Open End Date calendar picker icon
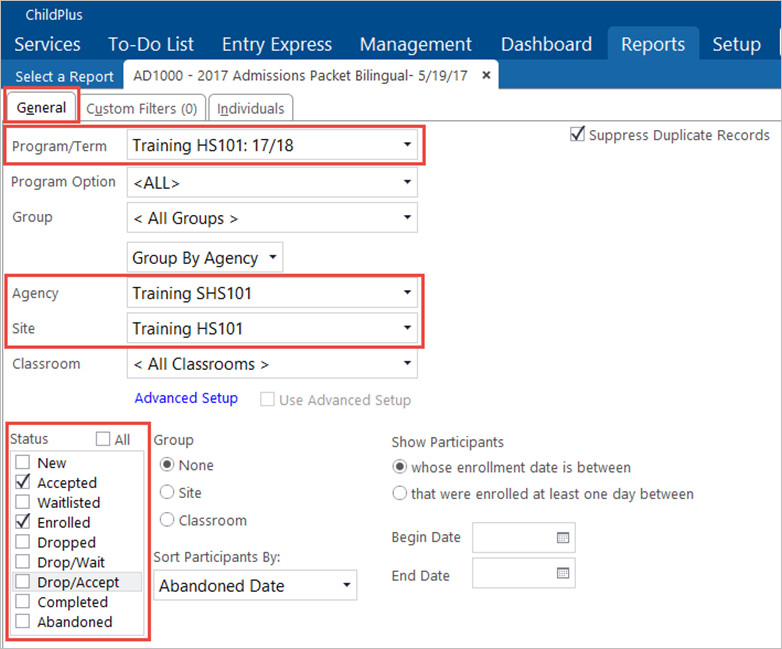 [562, 574]
